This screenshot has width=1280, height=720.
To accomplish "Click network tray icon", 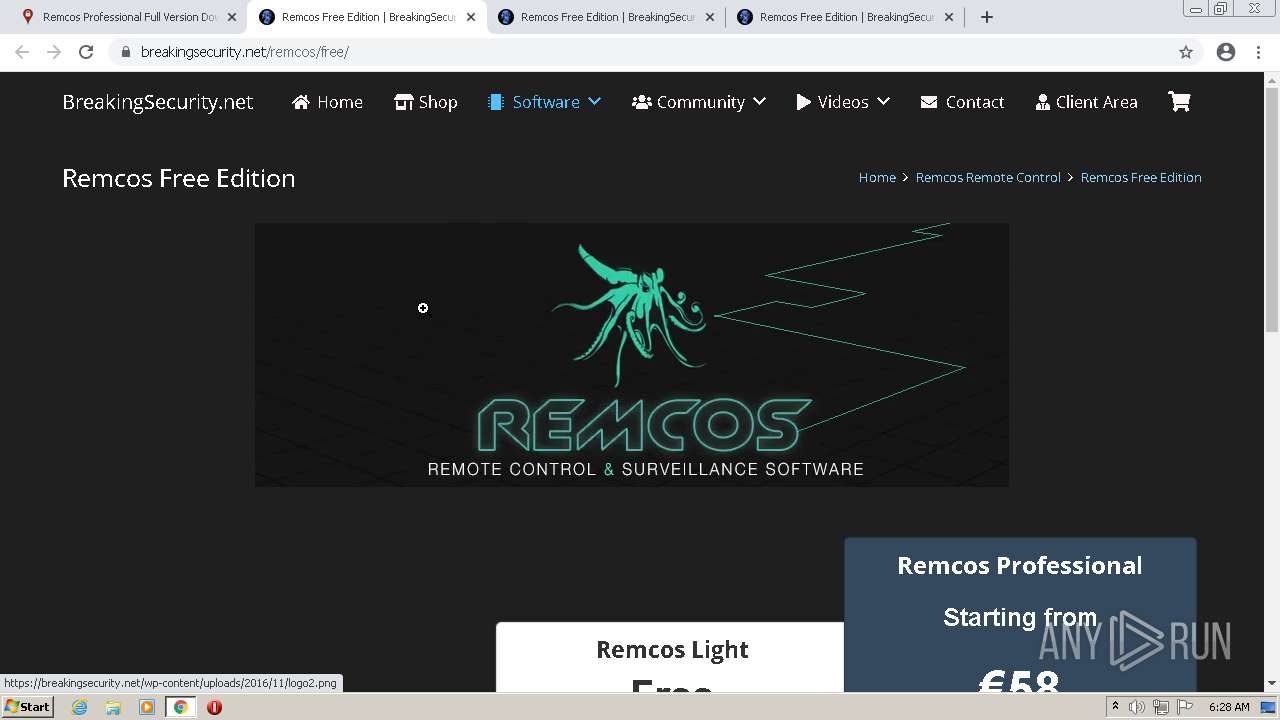I will pyautogui.click(x=1161, y=707).
